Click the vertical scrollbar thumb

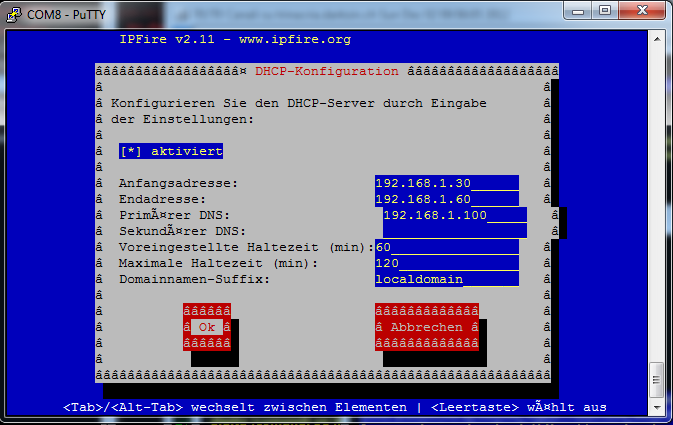657,380
